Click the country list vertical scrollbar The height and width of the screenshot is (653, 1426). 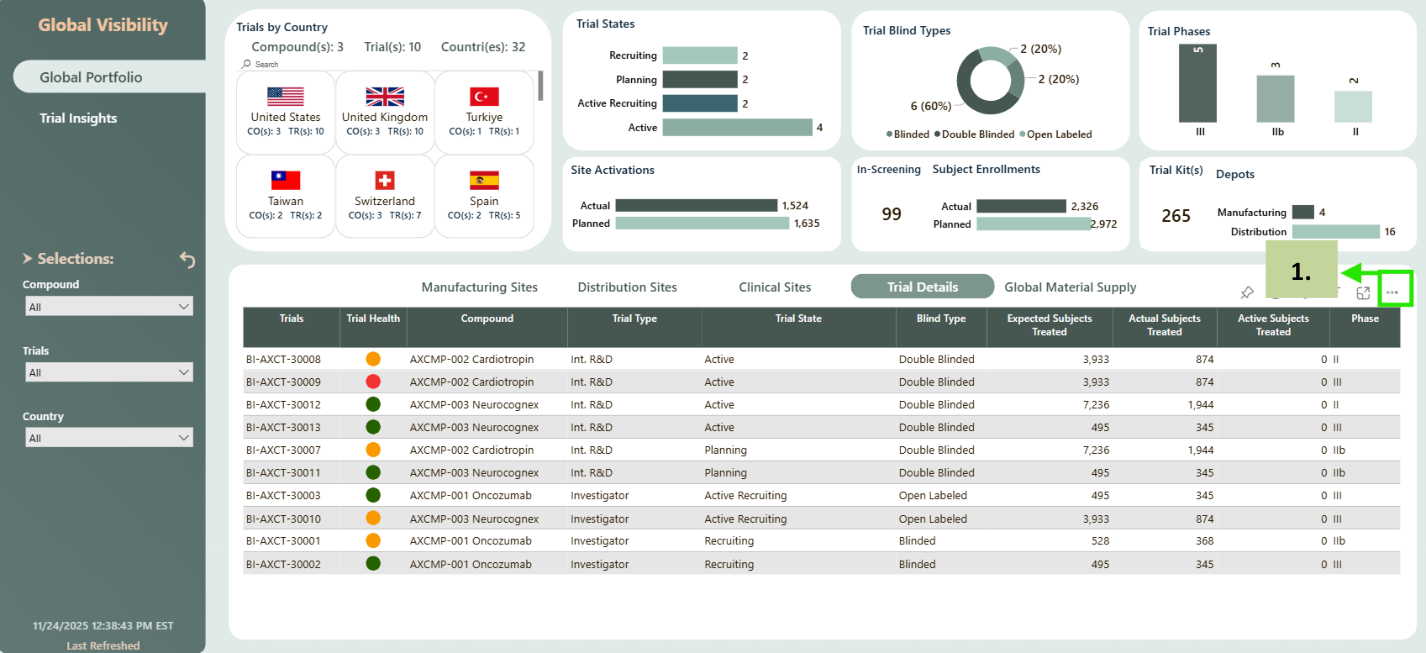pyautogui.click(x=540, y=86)
